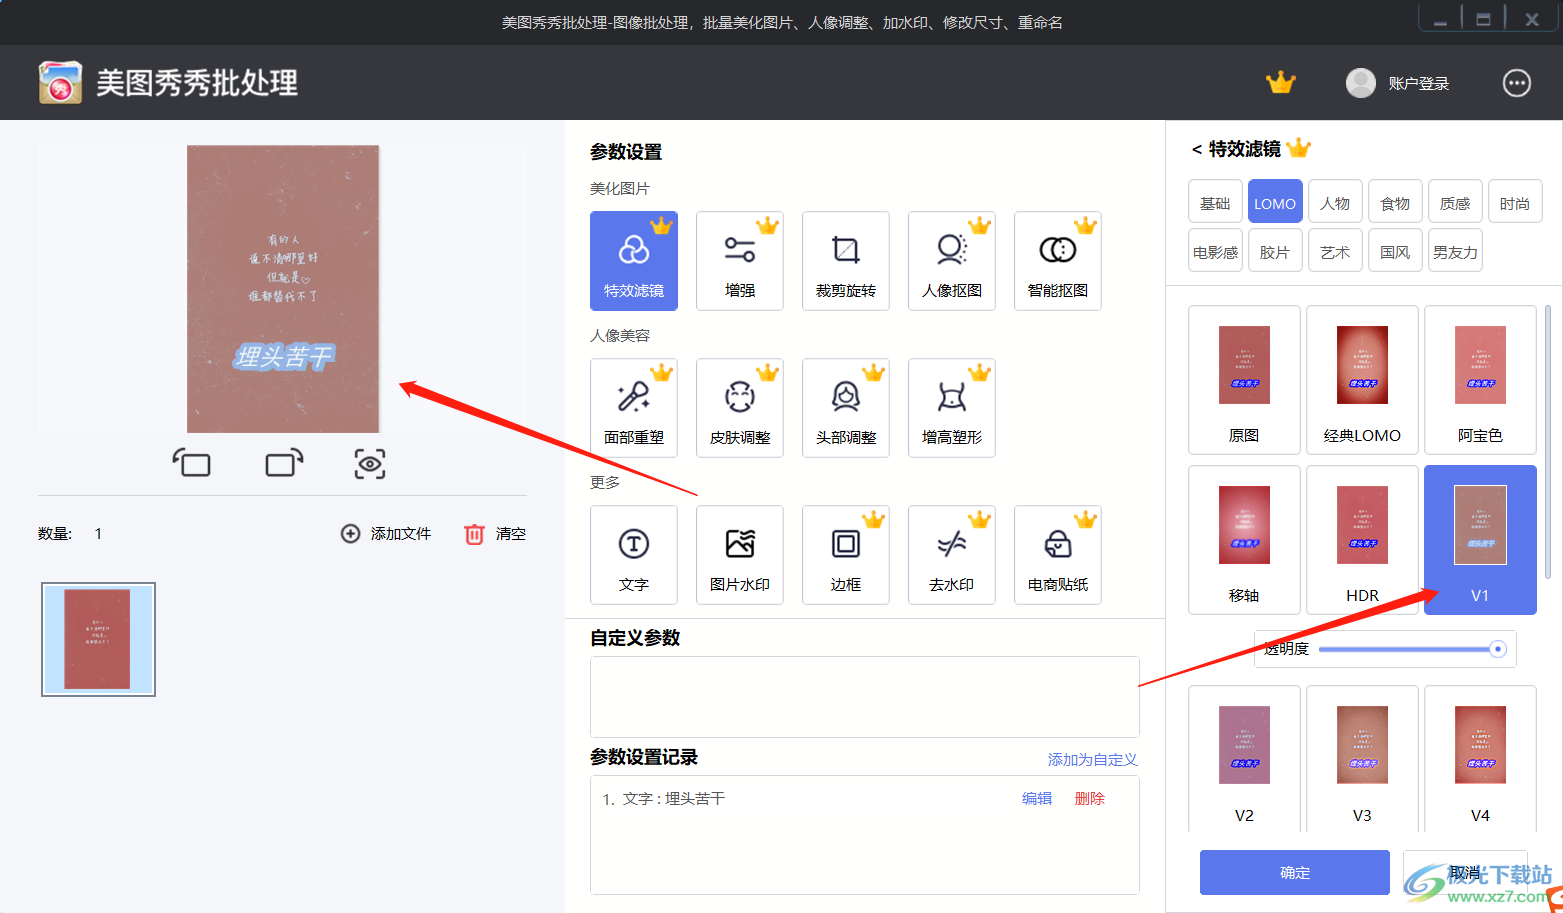Switch to the 艺术 filter tab

tap(1335, 252)
